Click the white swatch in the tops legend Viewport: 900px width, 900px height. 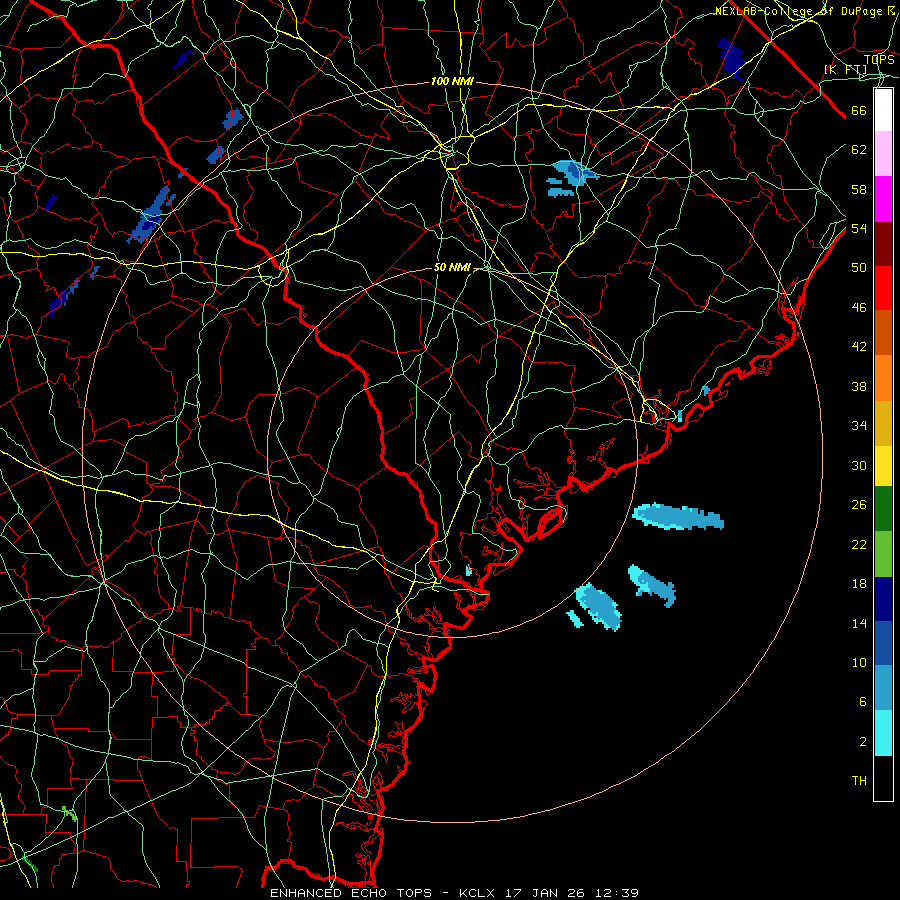[x=883, y=110]
